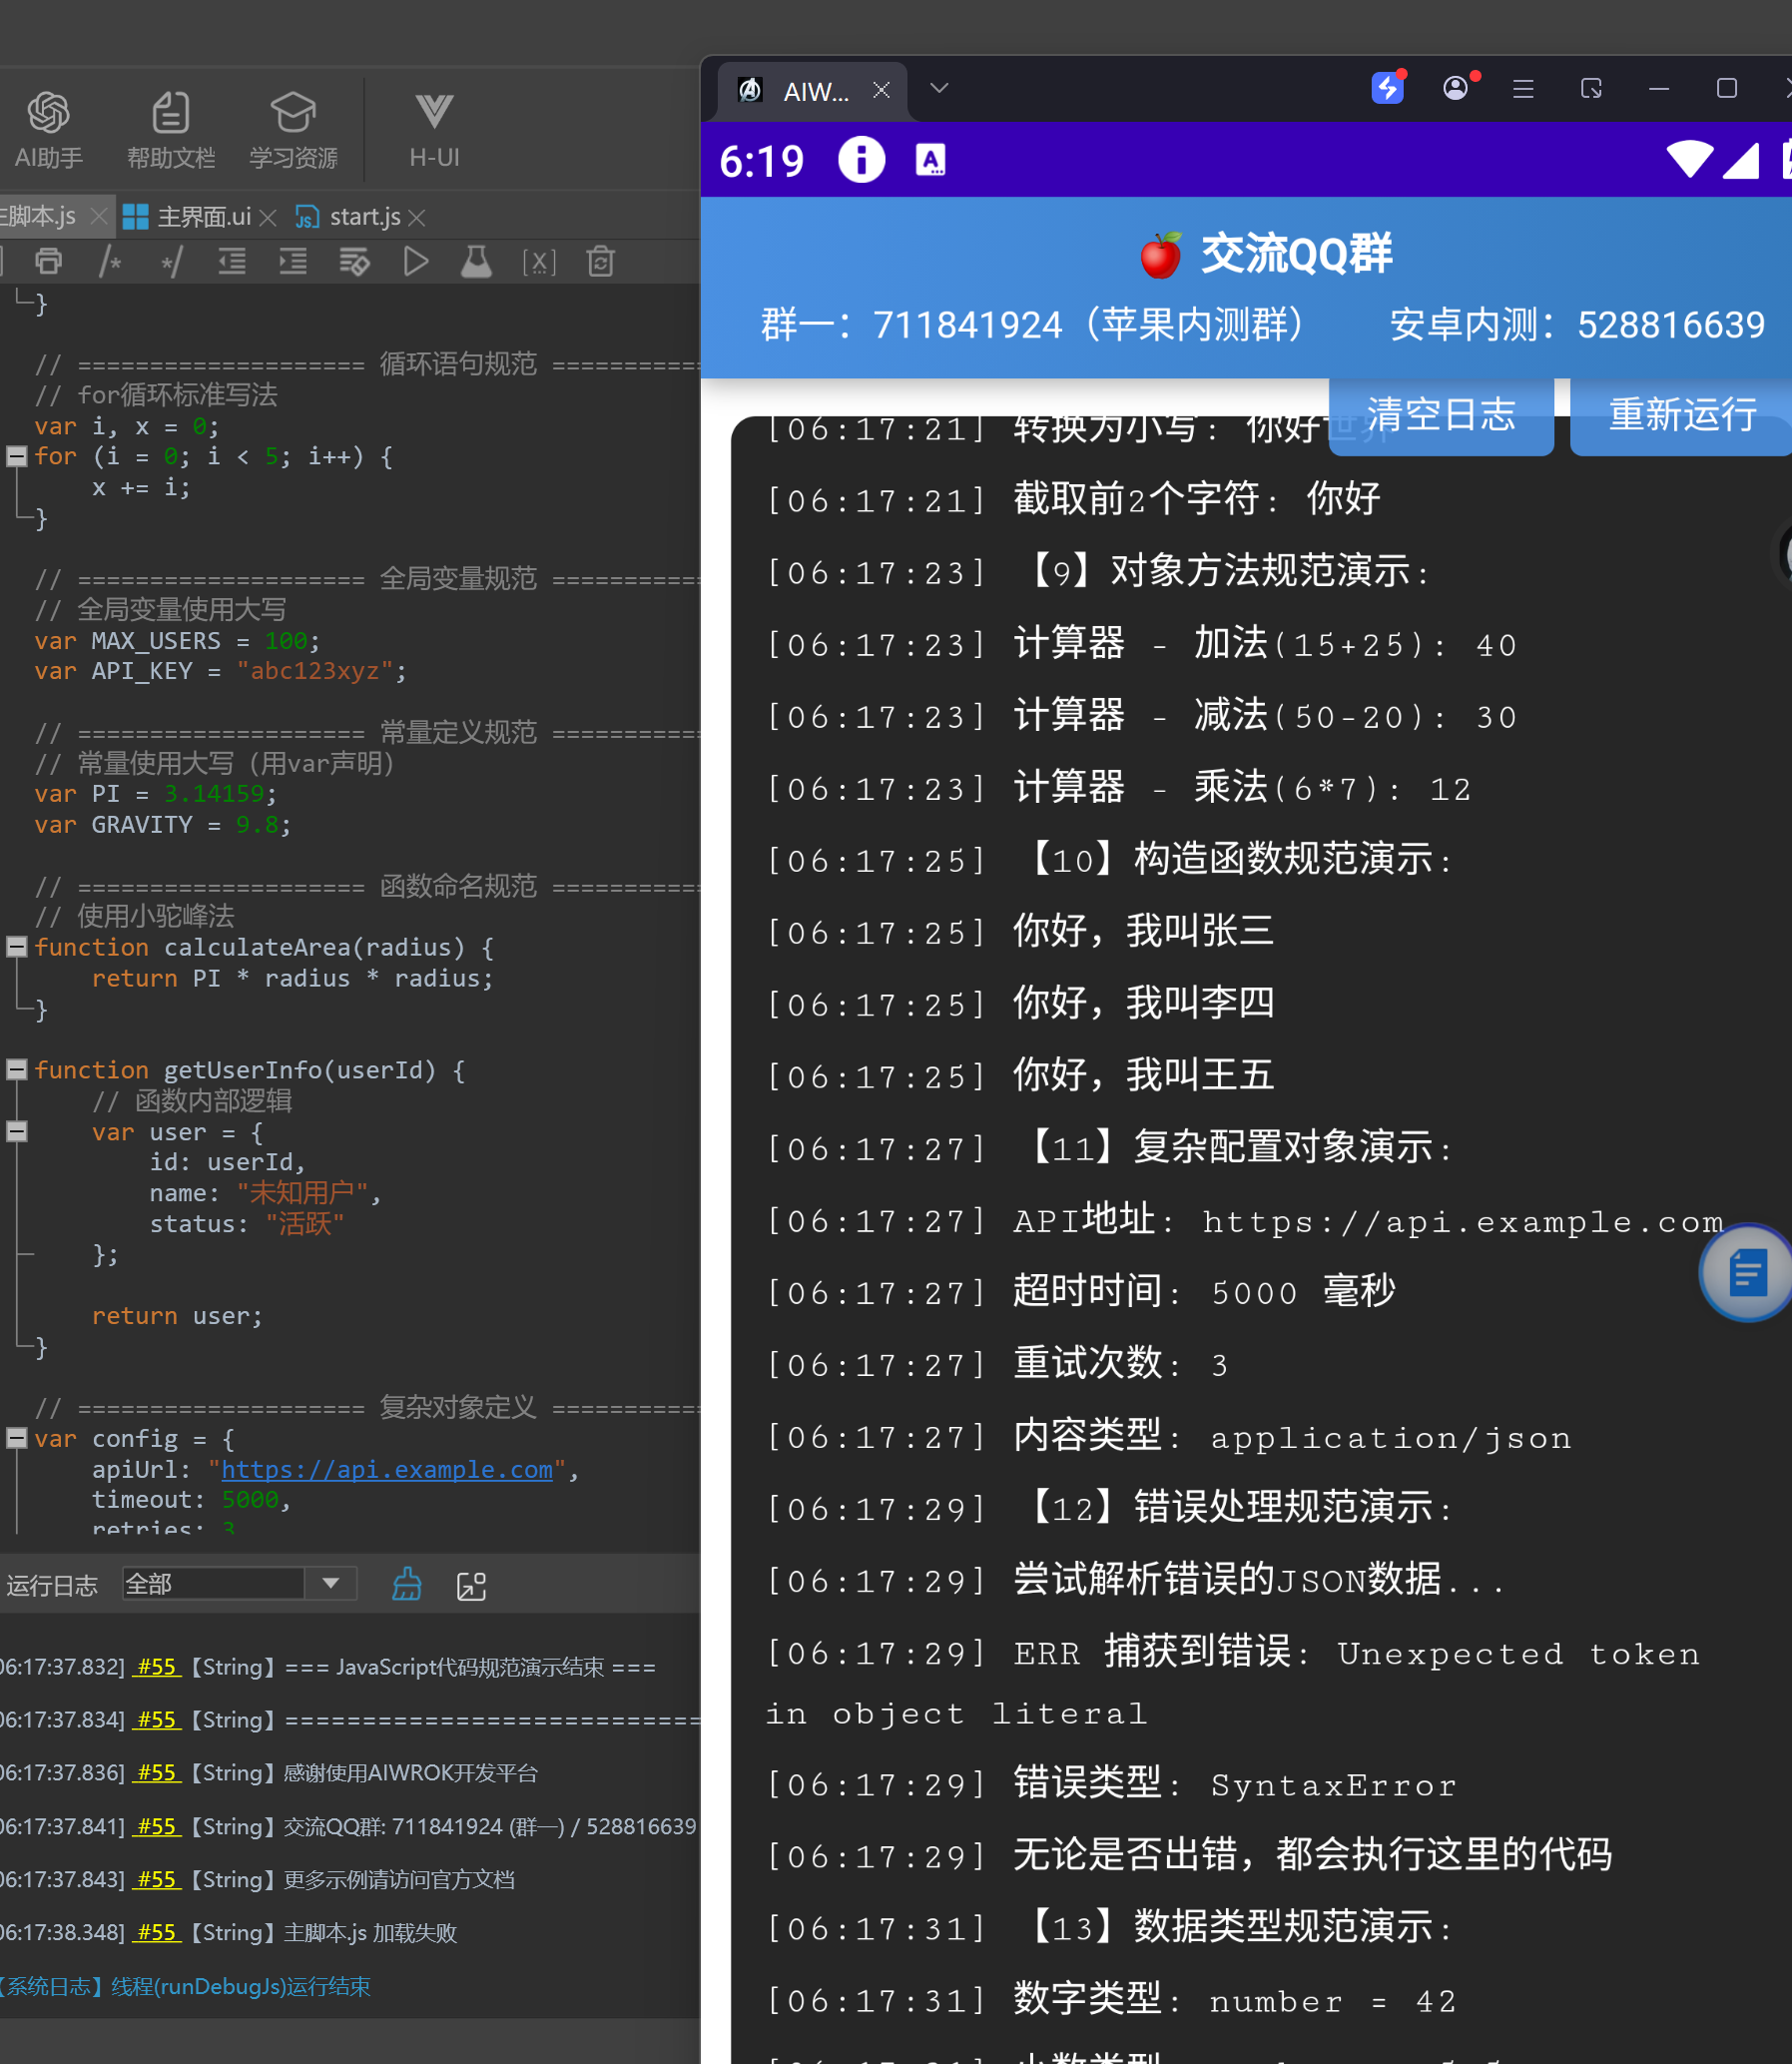Open 学习资源 learning resources
This screenshot has width=1792, height=2064.
tap(293, 130)
